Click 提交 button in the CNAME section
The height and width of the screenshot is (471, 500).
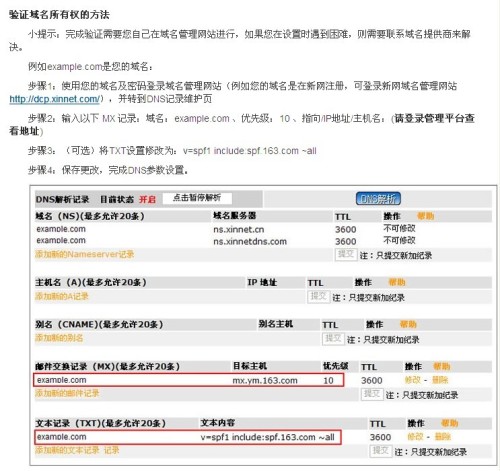point(333,339)
